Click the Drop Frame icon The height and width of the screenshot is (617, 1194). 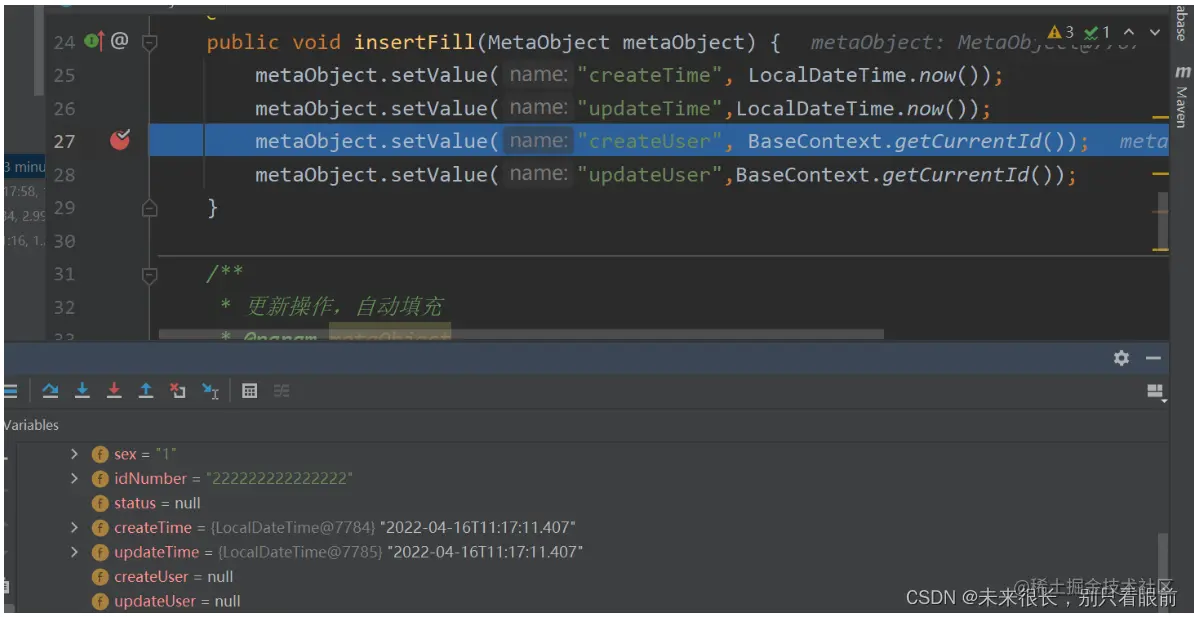pos(178,391)
